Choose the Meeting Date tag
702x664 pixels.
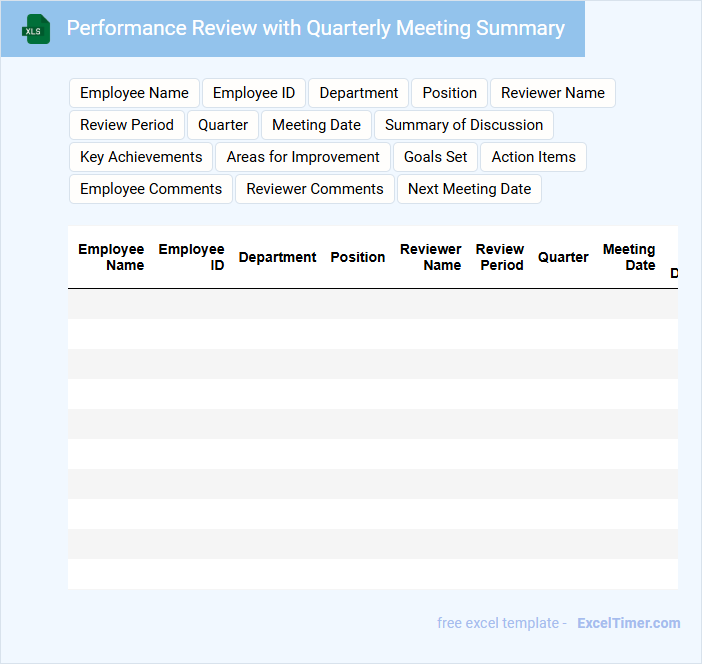(316, 125)
